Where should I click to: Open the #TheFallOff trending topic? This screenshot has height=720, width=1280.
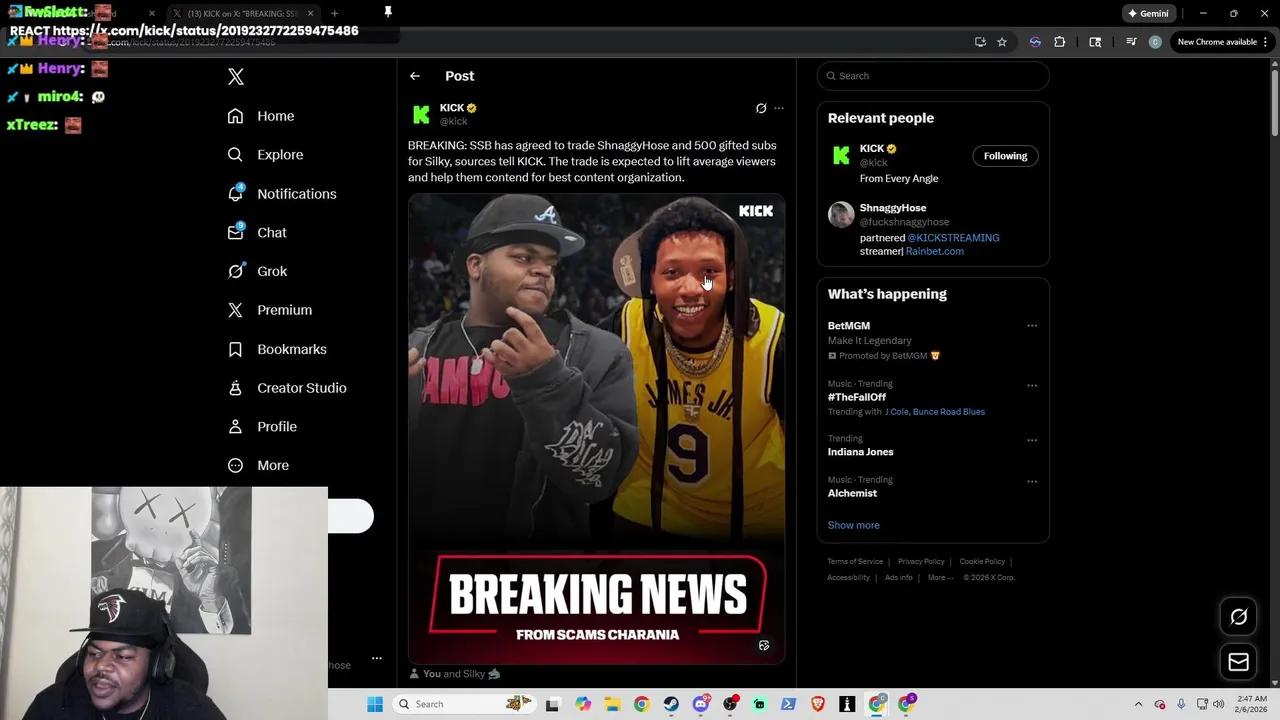point(857,397)
